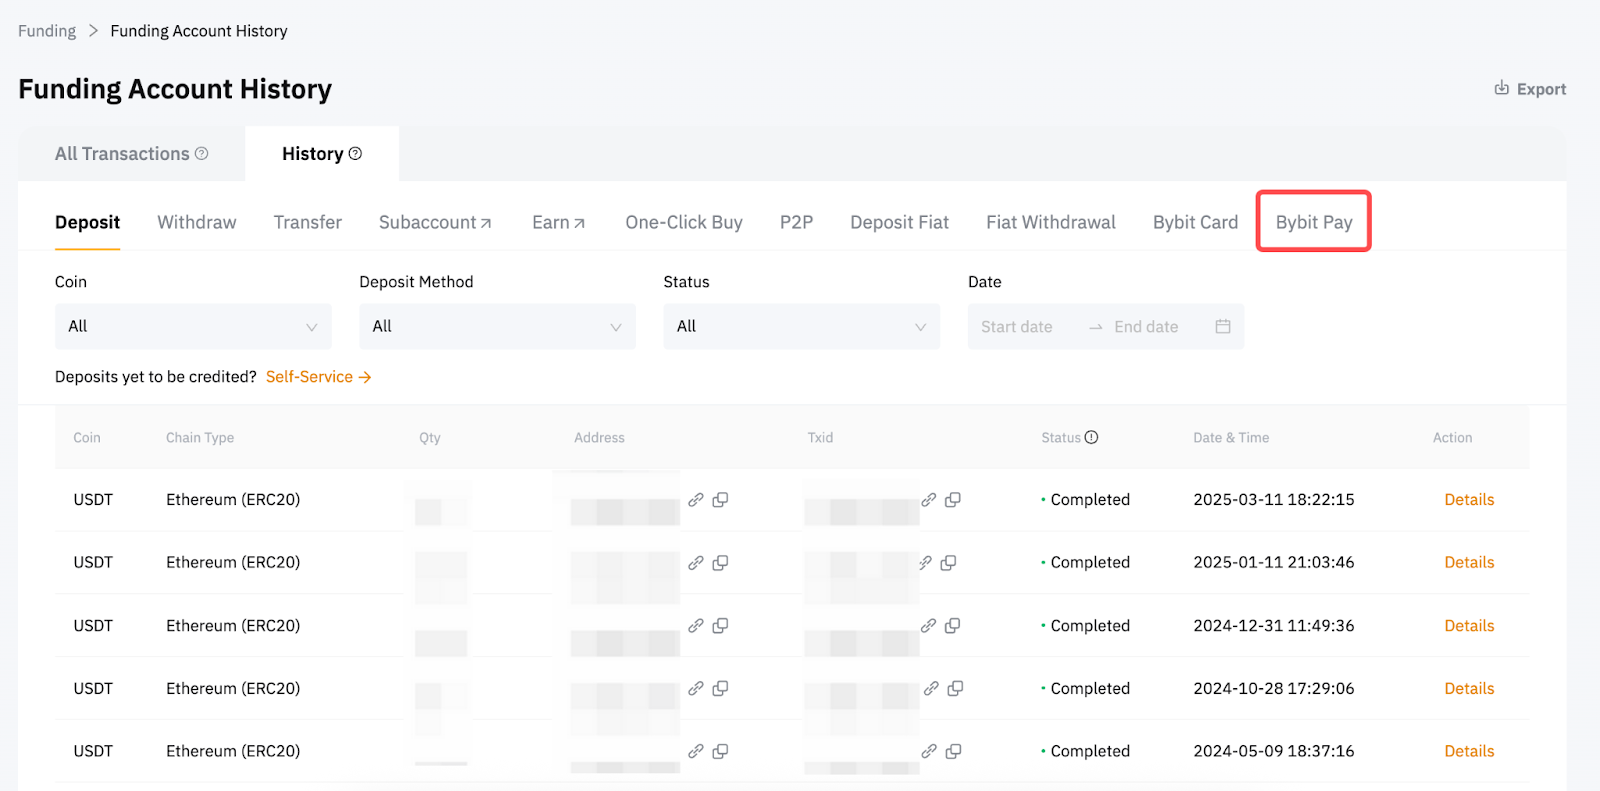Open the Deposit Method dropdown
The height and width of the screenshot is (791, 1600).
click(x=497, y=326)
